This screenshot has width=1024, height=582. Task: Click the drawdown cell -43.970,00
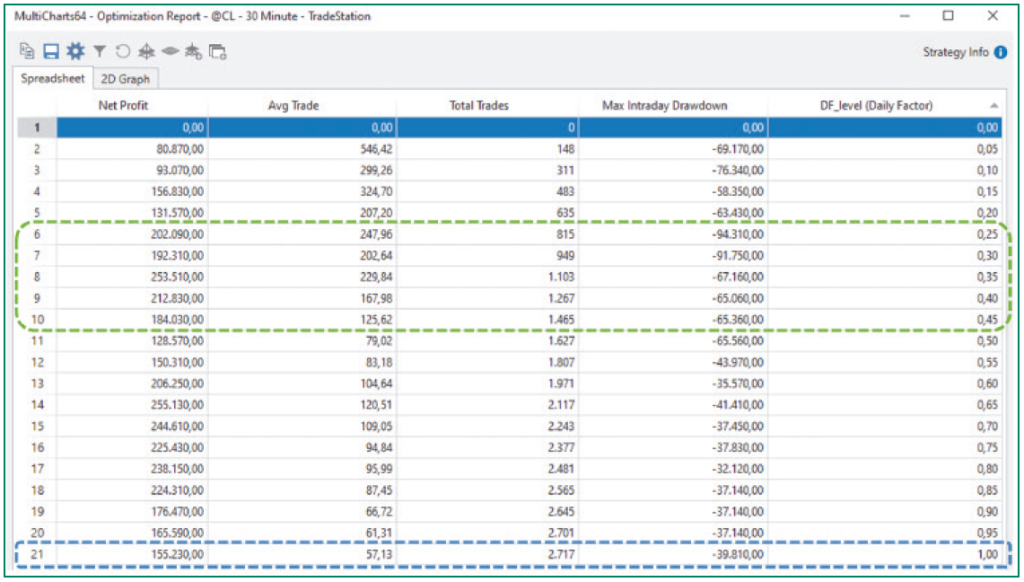pos(673,363)
